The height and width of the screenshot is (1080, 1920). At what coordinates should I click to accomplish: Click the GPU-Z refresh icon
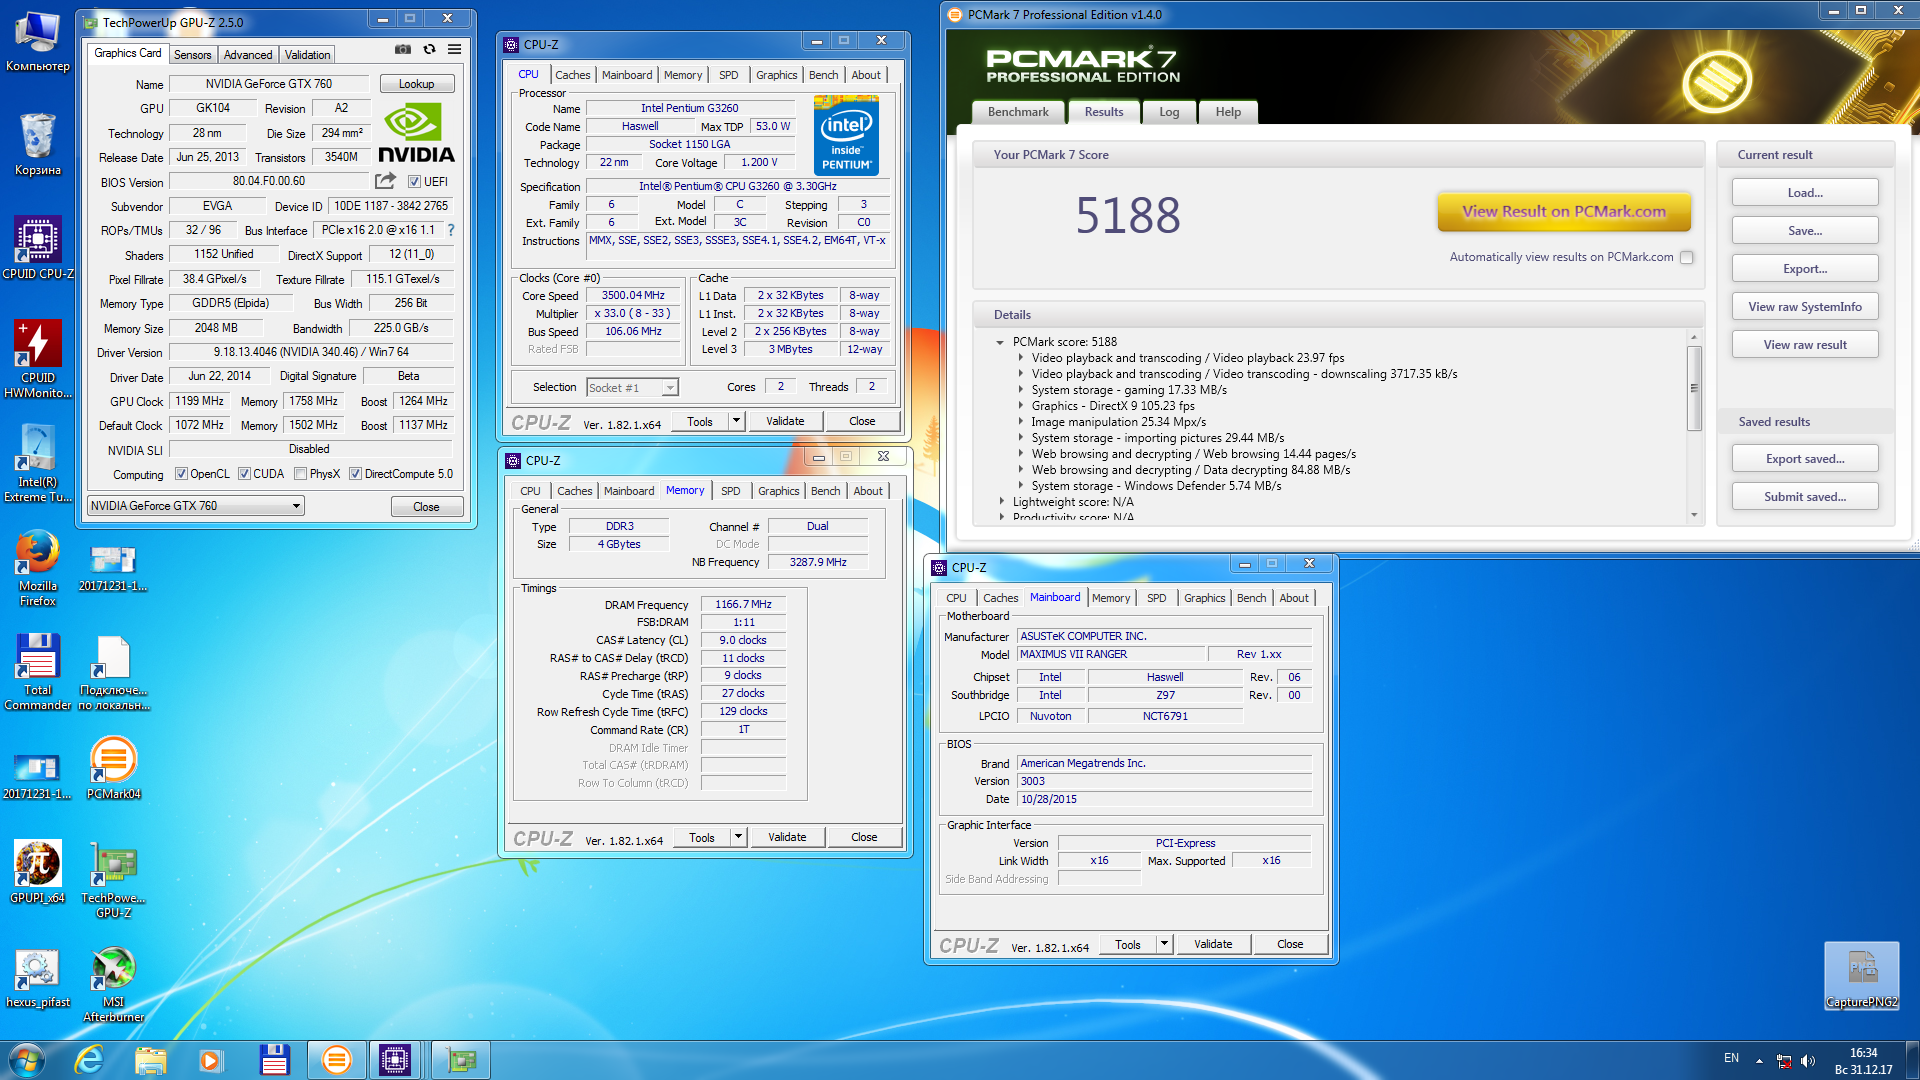(429, 49)
